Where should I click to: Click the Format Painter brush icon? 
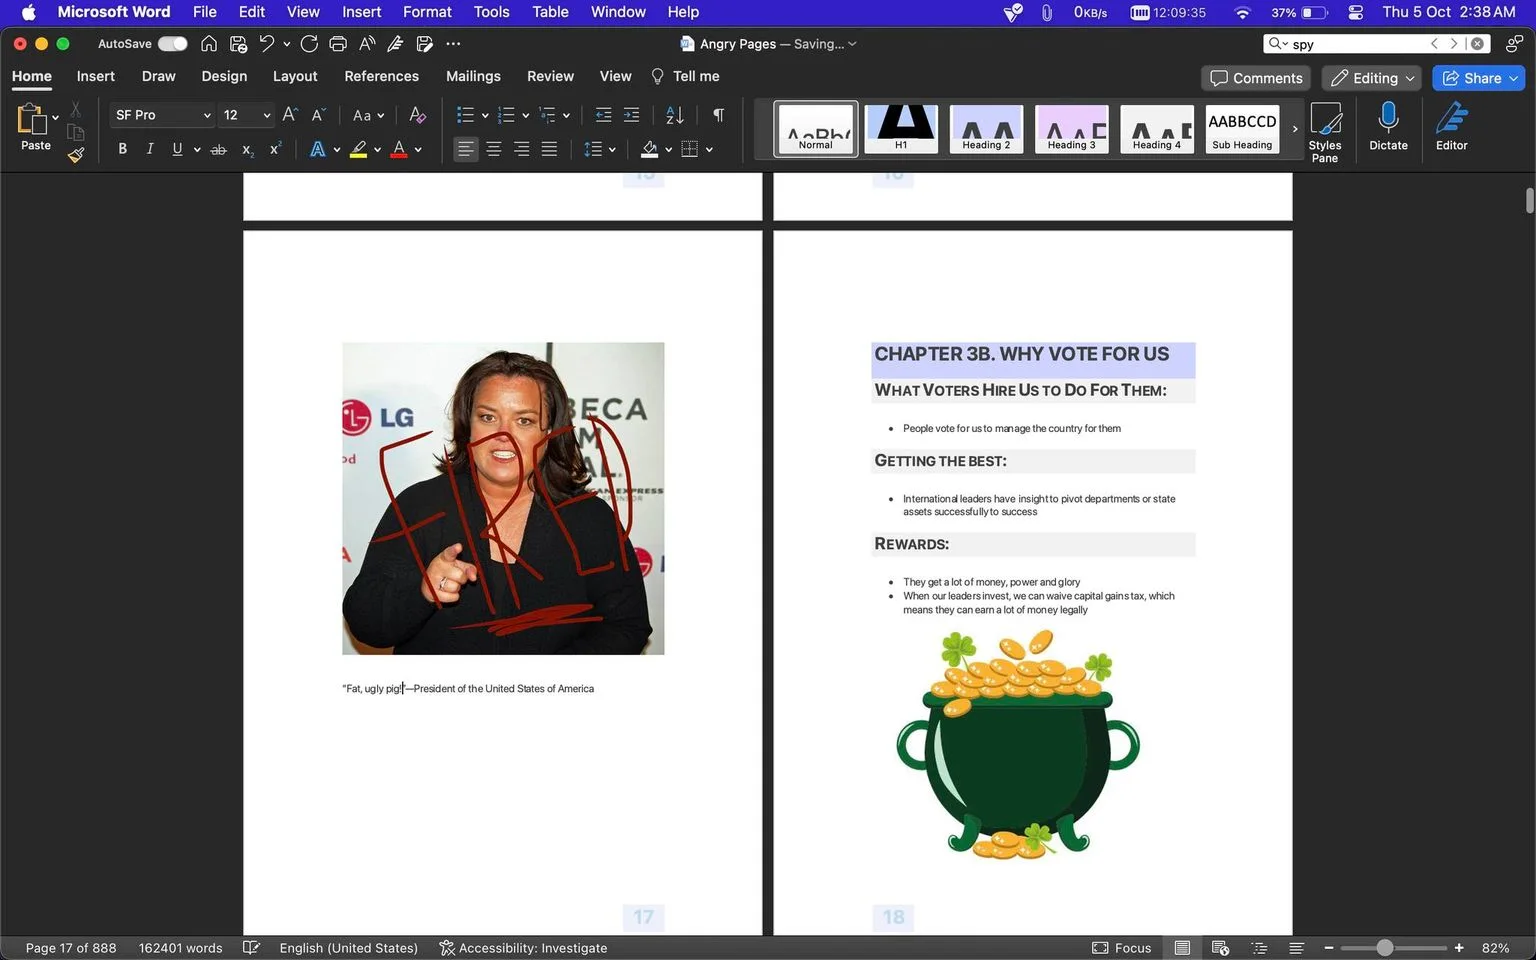coord(76,155)
